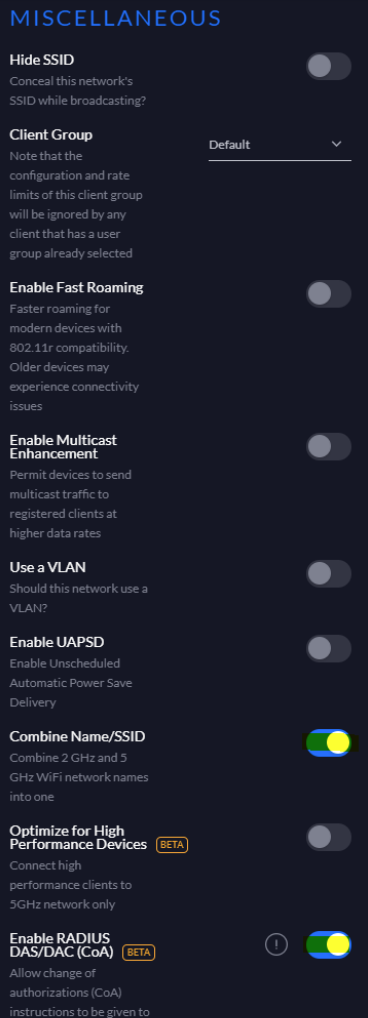This screenshot has width=368, height=1018.
Task: Click the info icon beside RADIUS DAS/DAC
Action: (276, 944)
